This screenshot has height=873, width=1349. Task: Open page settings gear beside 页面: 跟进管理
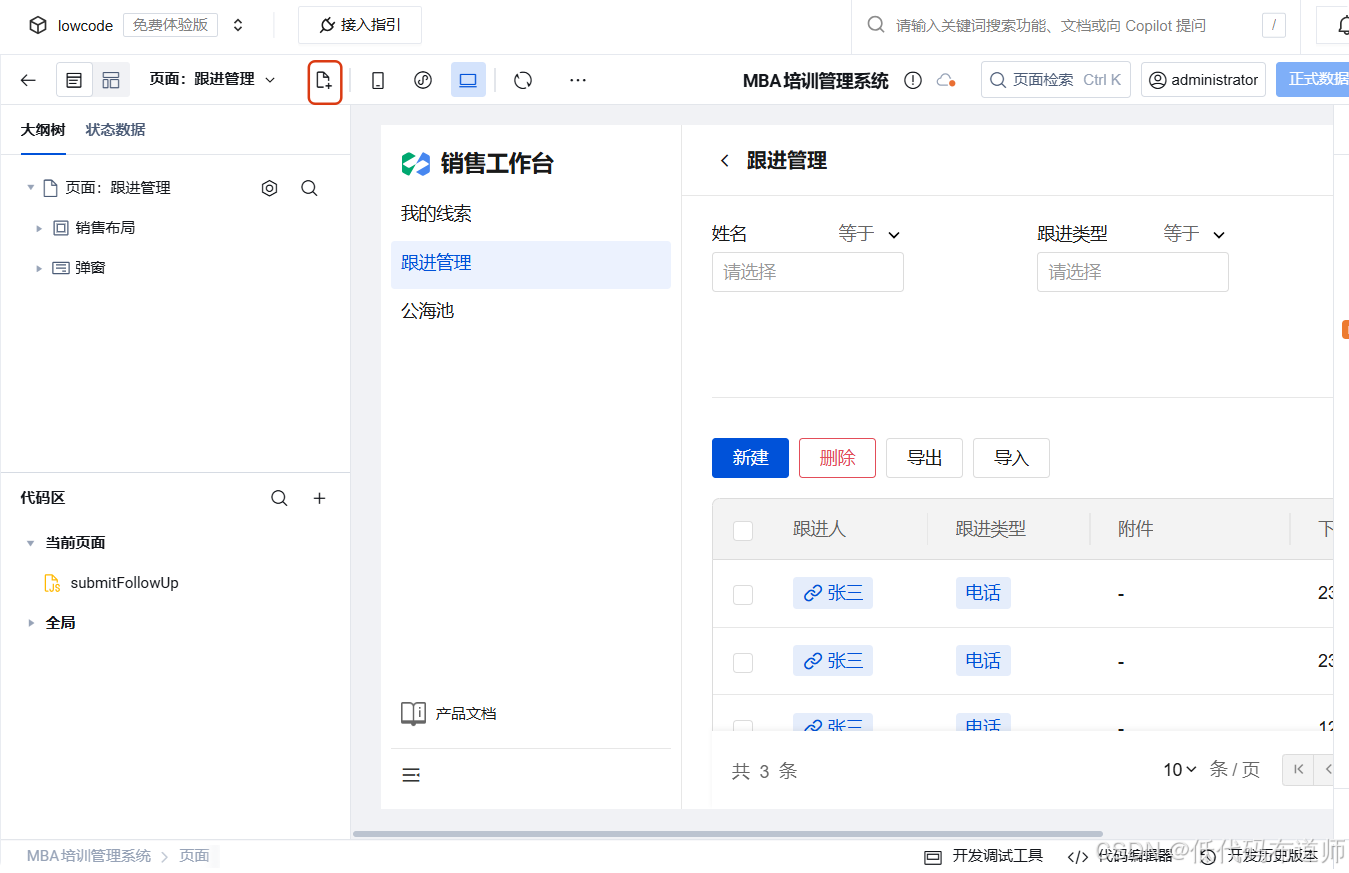268,187
